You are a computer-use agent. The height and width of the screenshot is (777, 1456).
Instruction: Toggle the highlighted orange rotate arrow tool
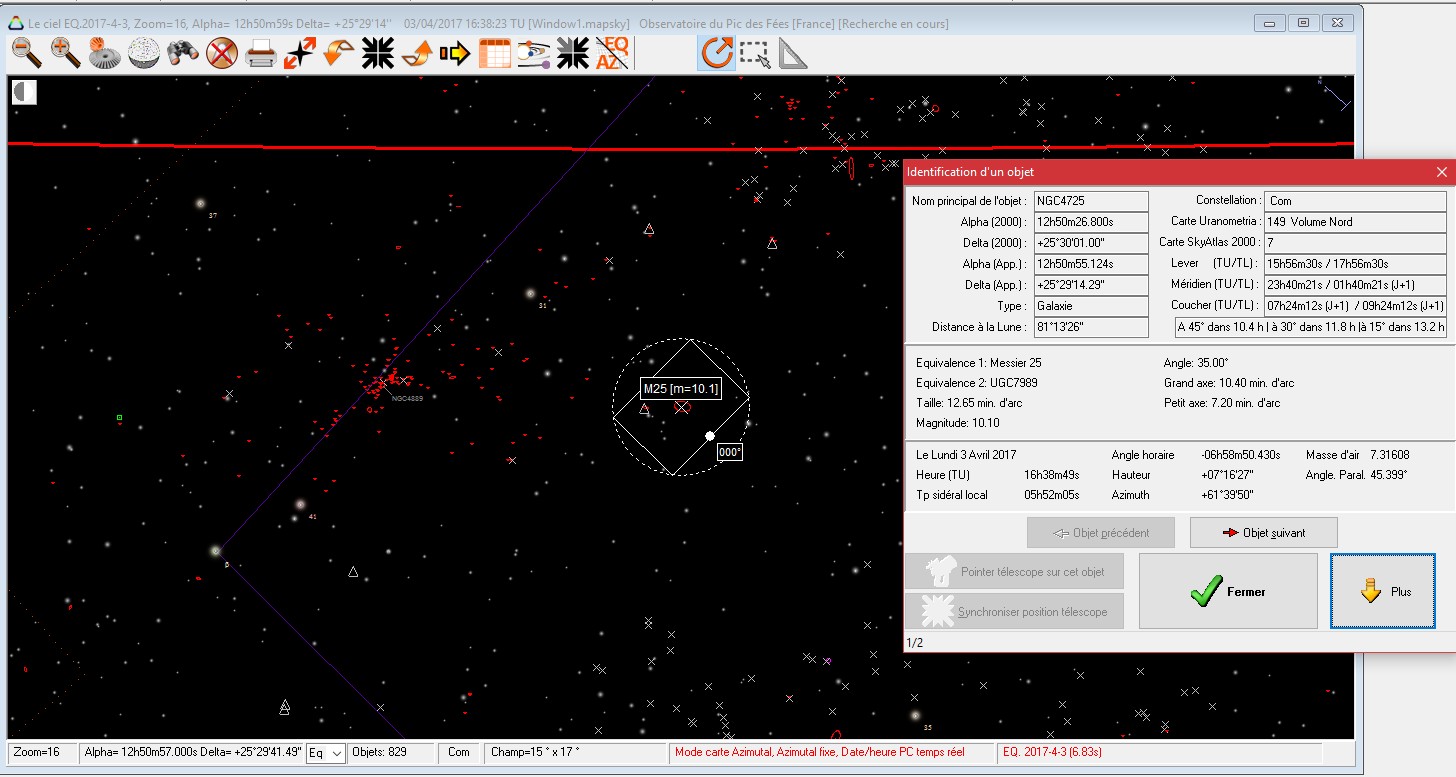[x=716, y=53]
